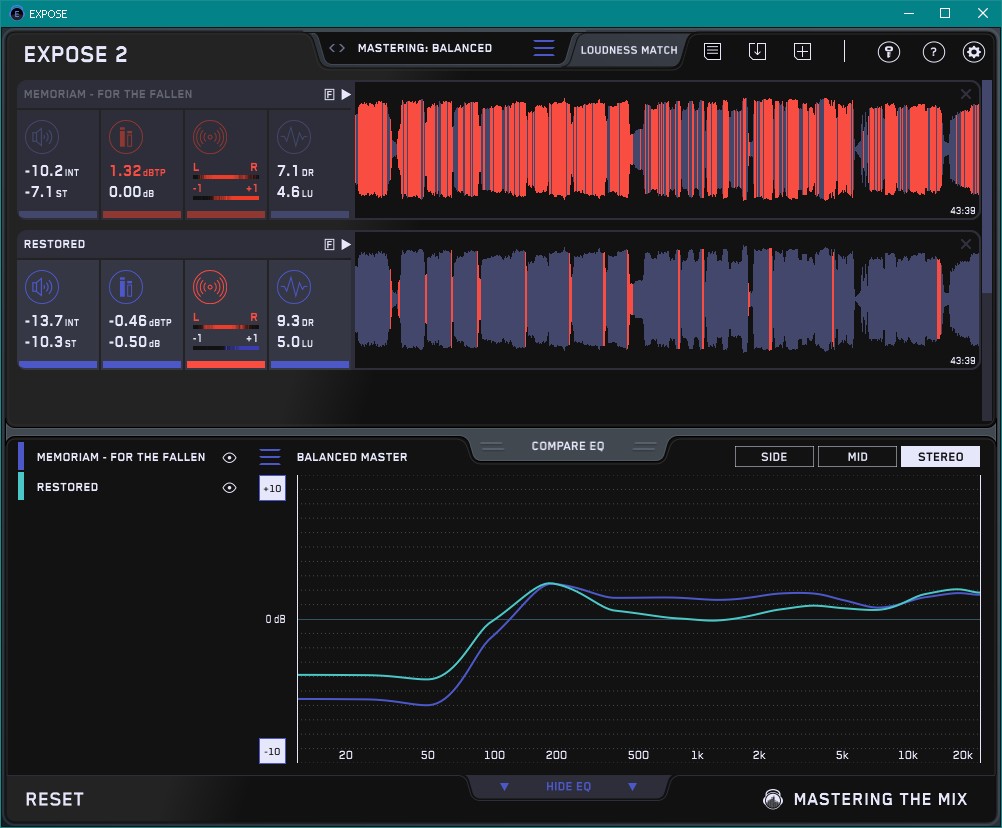
Task: Open the Mastering: Balanced preset menu
Action: [425, 48]
